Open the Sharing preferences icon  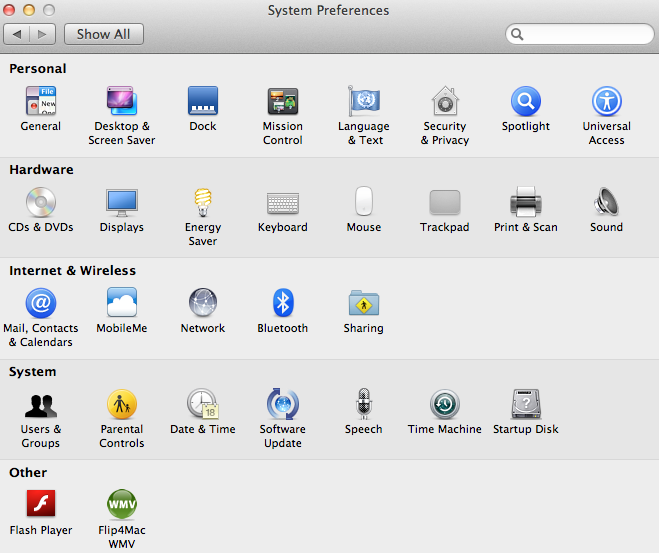click(364, 303)
